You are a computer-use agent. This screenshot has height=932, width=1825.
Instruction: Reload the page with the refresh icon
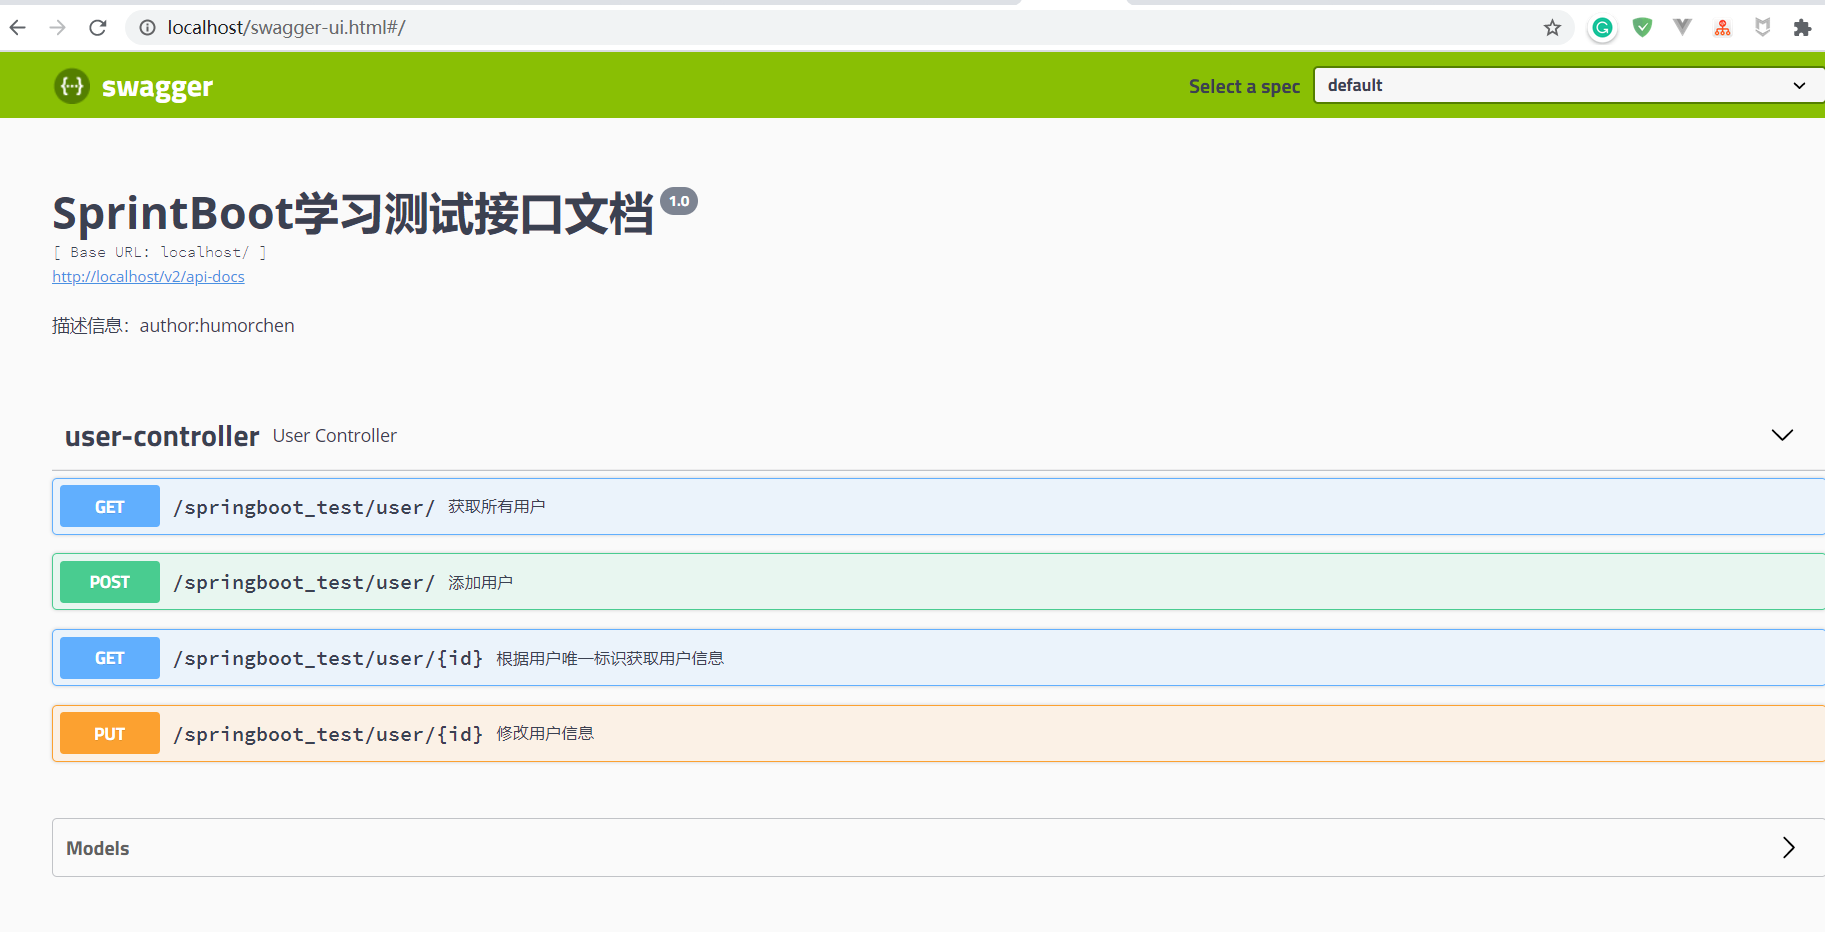(x=97, y=27)
